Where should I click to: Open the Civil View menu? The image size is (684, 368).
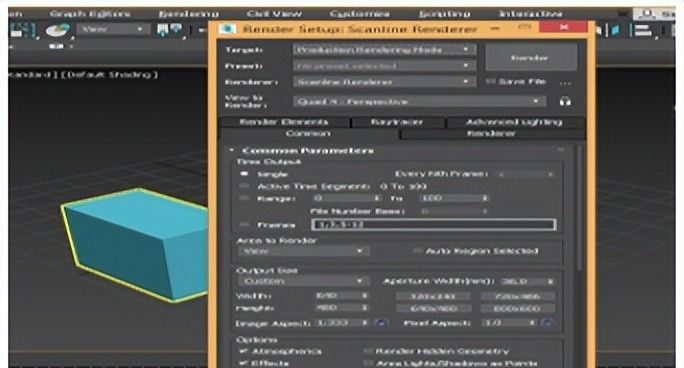(274, 14)
